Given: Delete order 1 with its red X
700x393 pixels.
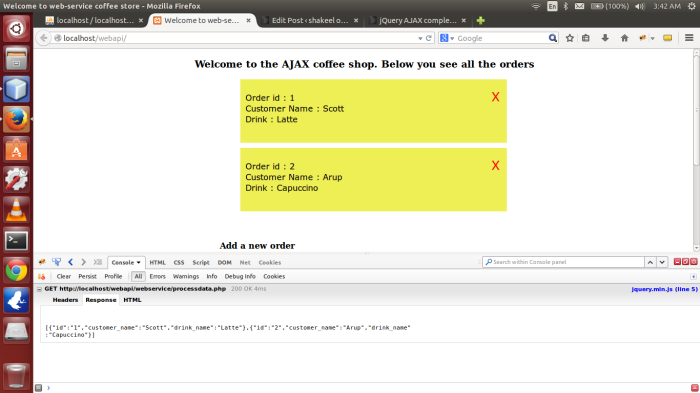Looking at the screenshot, I should tap(495, 97).
